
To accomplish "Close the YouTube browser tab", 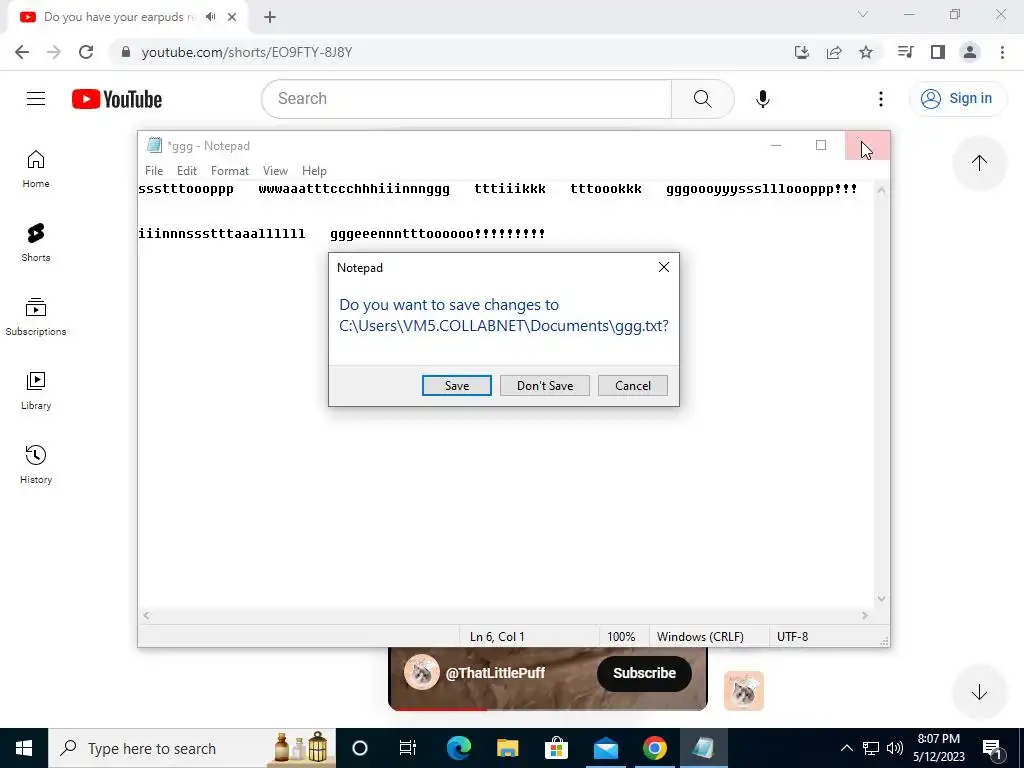I will coord(232,17).
